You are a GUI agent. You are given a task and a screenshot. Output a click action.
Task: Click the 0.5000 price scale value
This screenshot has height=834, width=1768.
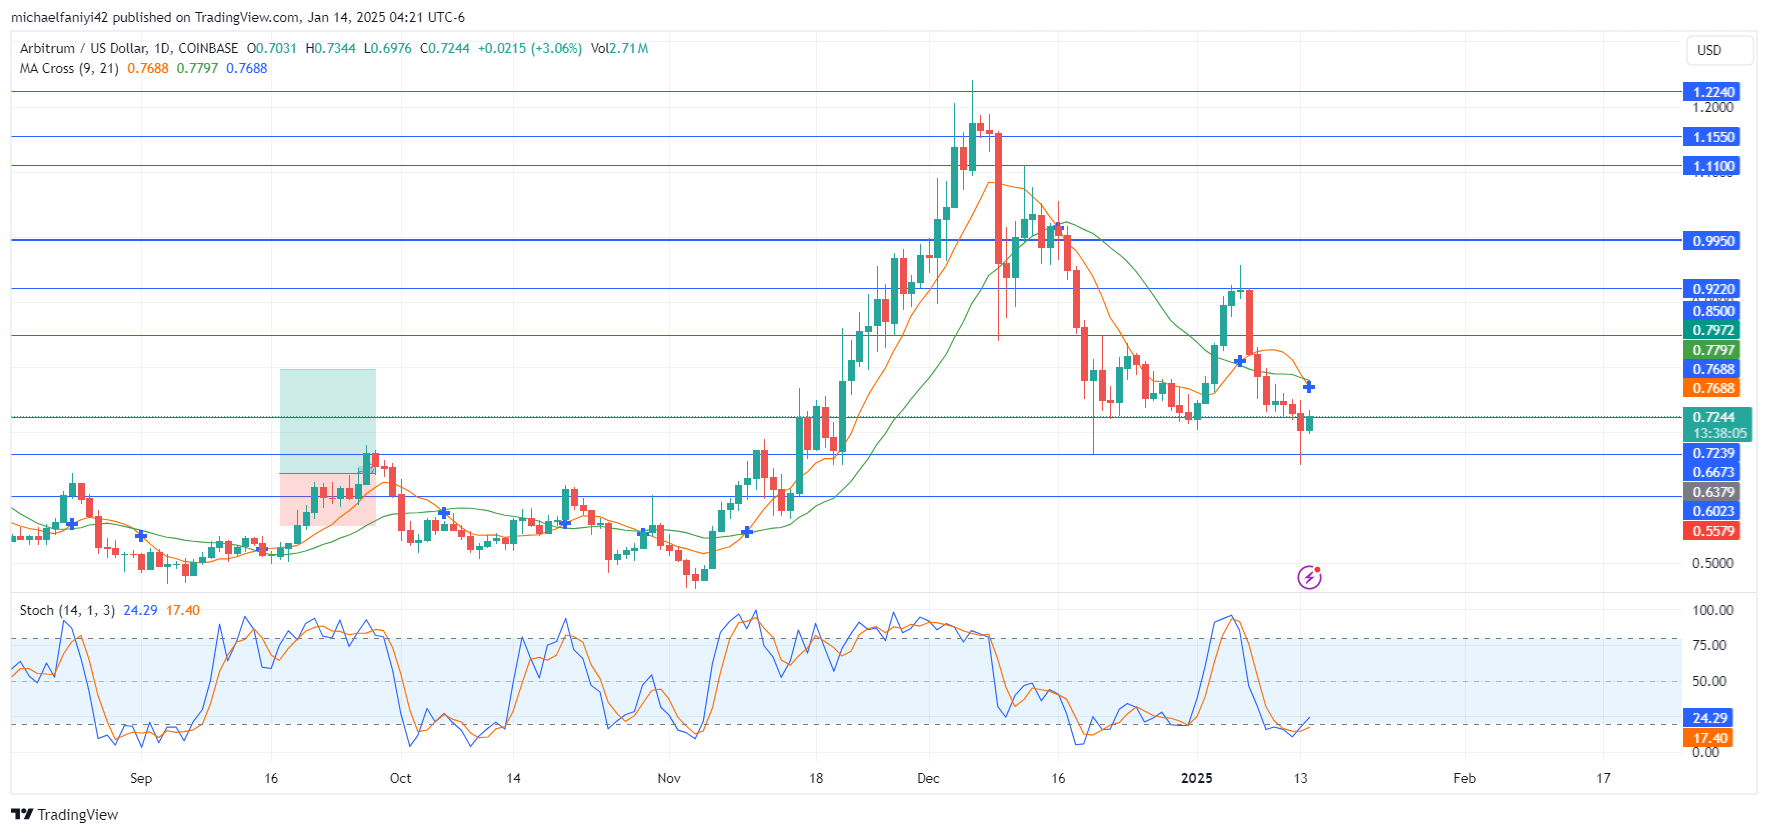coord(1712,563)
